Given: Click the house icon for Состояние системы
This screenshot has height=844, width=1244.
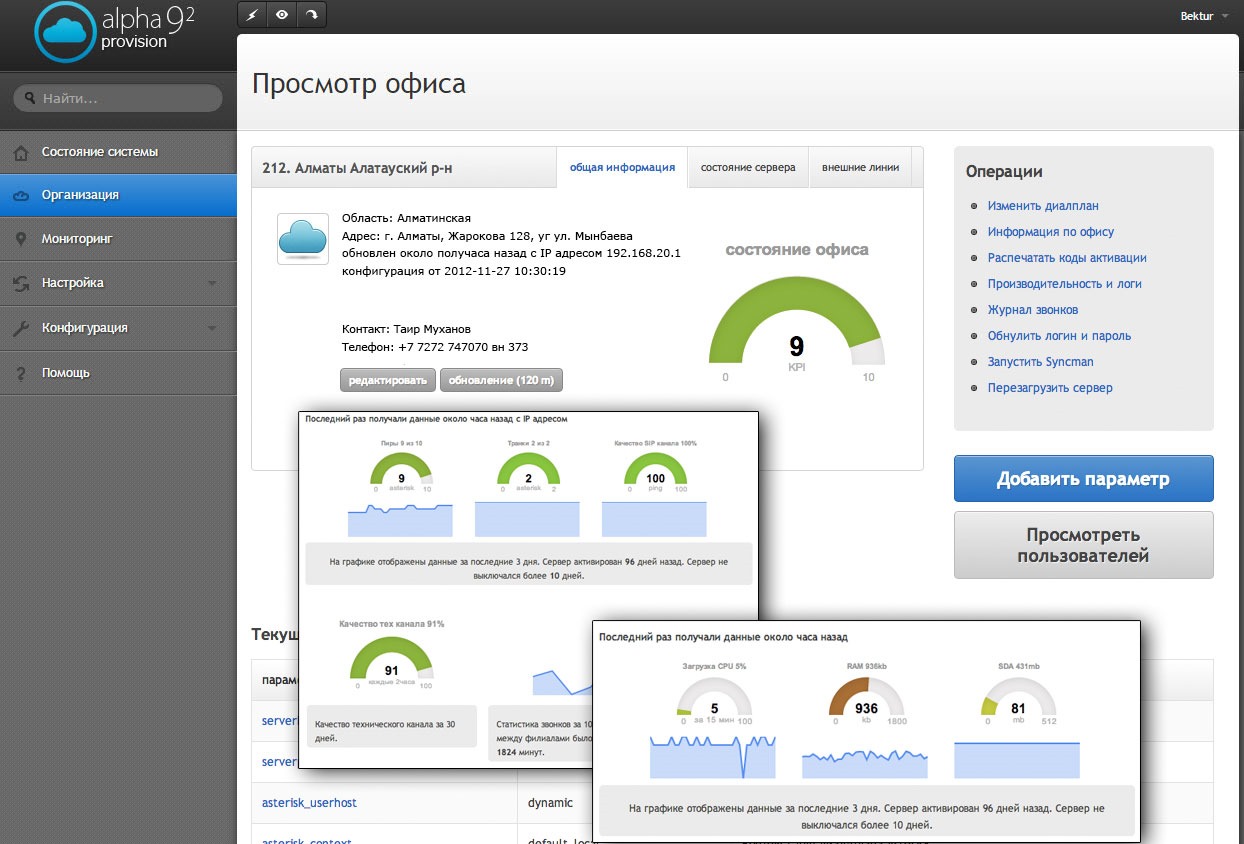Looking at the screenshot, I should click(21, 153).
